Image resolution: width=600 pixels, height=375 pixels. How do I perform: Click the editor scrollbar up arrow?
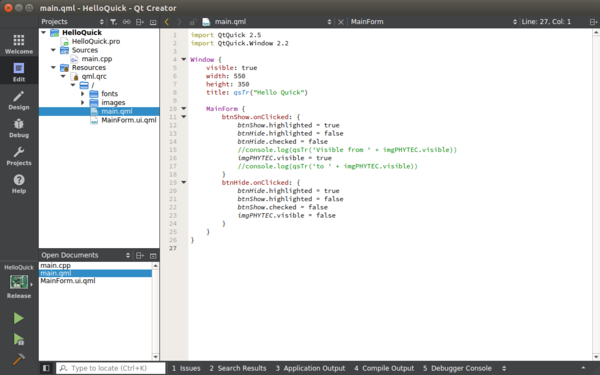pos(596,33)
